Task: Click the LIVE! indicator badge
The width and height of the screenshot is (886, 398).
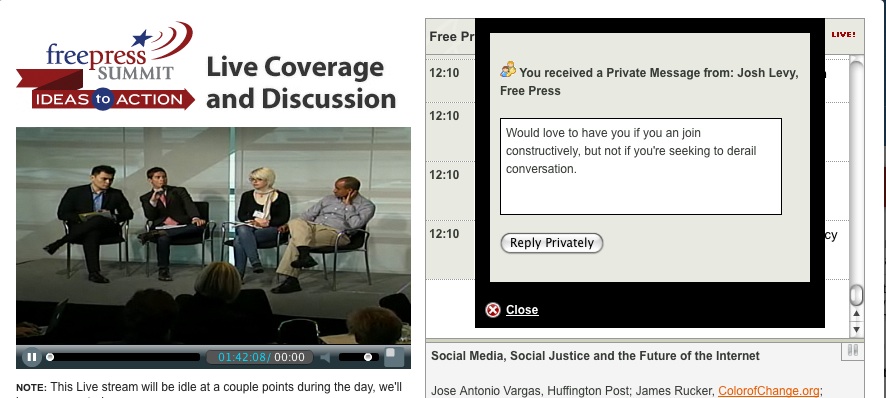Action: 843,34
